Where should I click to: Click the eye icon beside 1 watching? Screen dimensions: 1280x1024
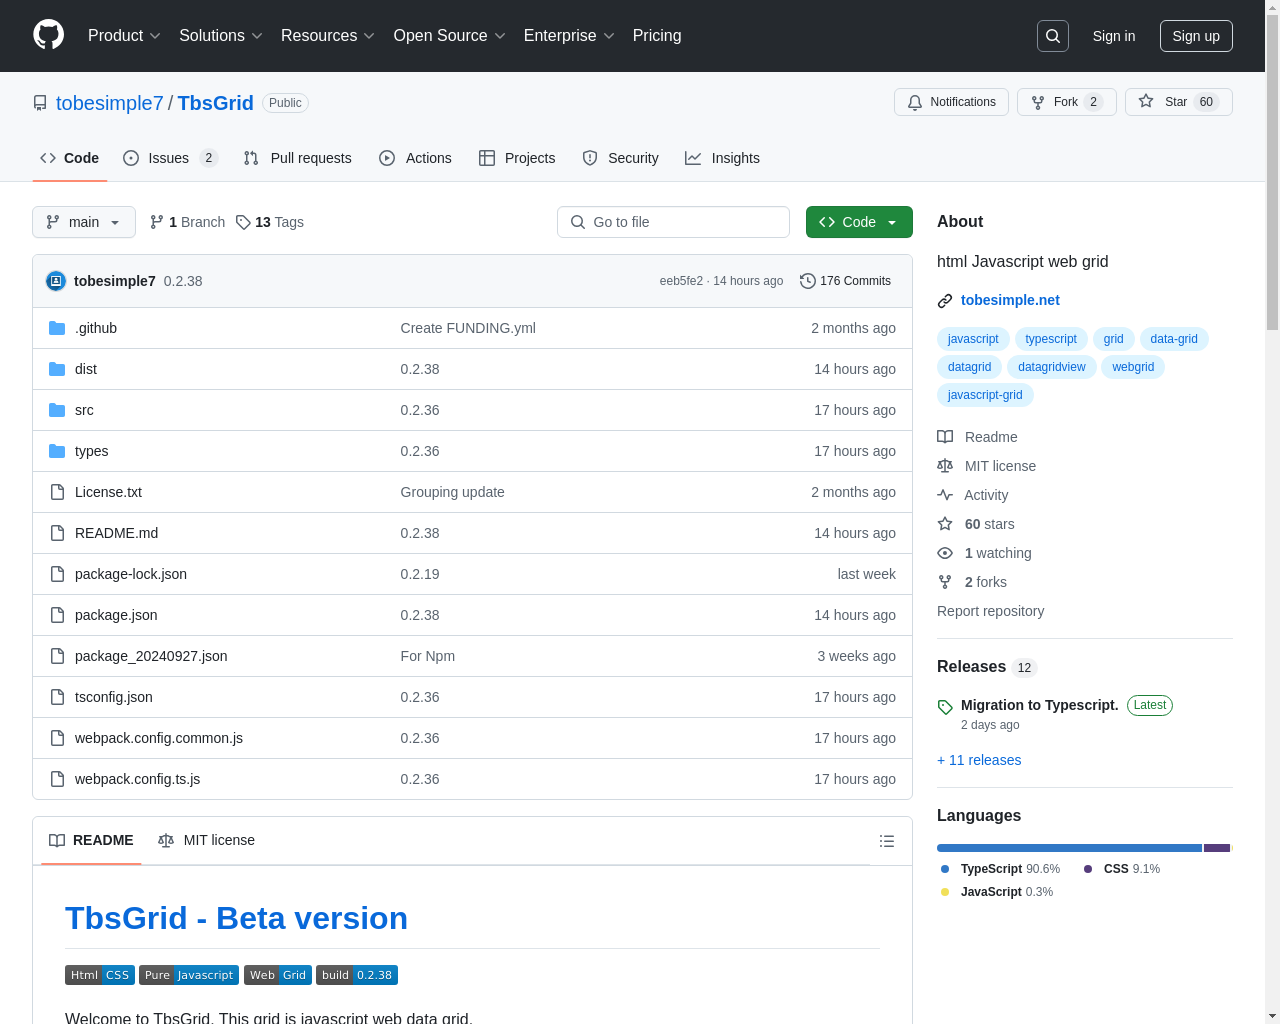[x=945, y=553]
